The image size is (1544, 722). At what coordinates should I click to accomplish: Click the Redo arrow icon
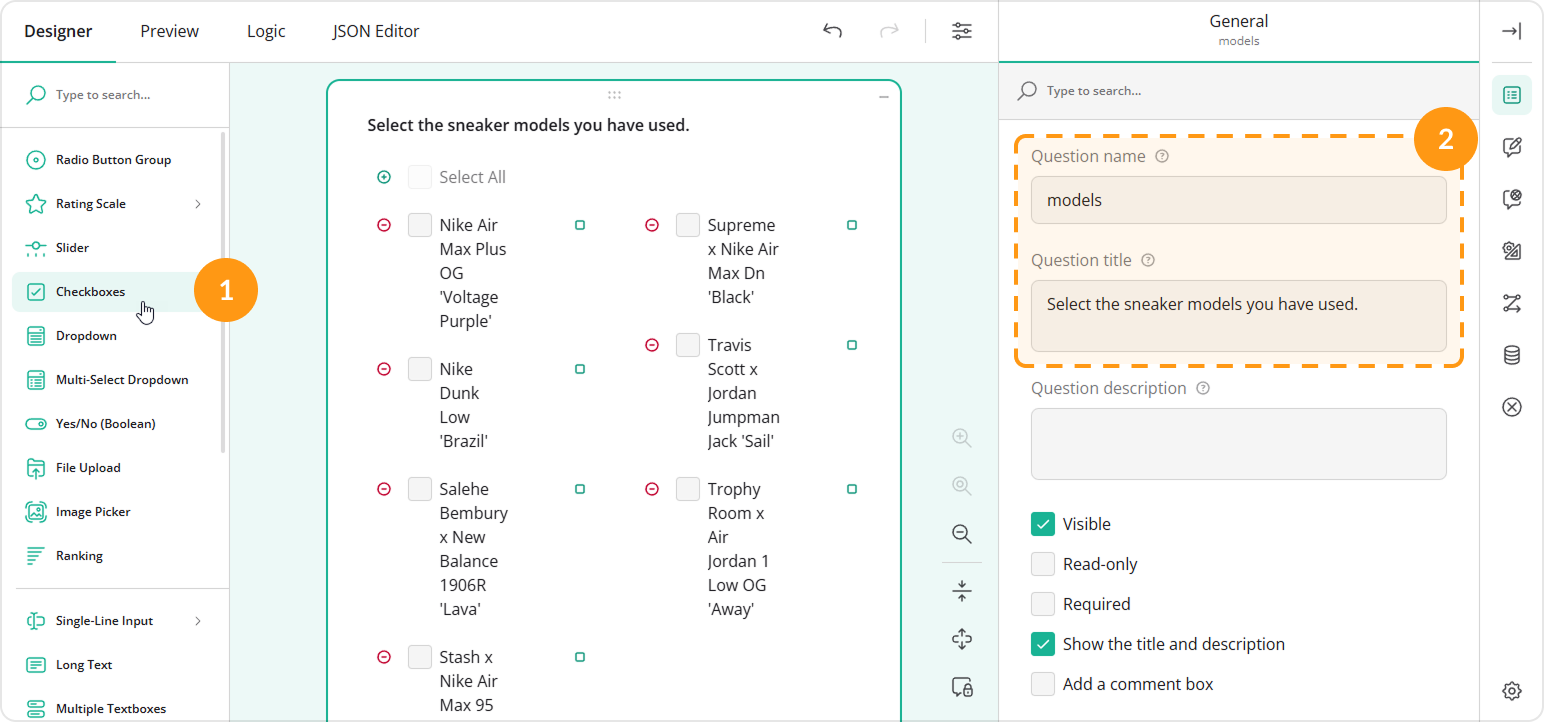(889, 31)
